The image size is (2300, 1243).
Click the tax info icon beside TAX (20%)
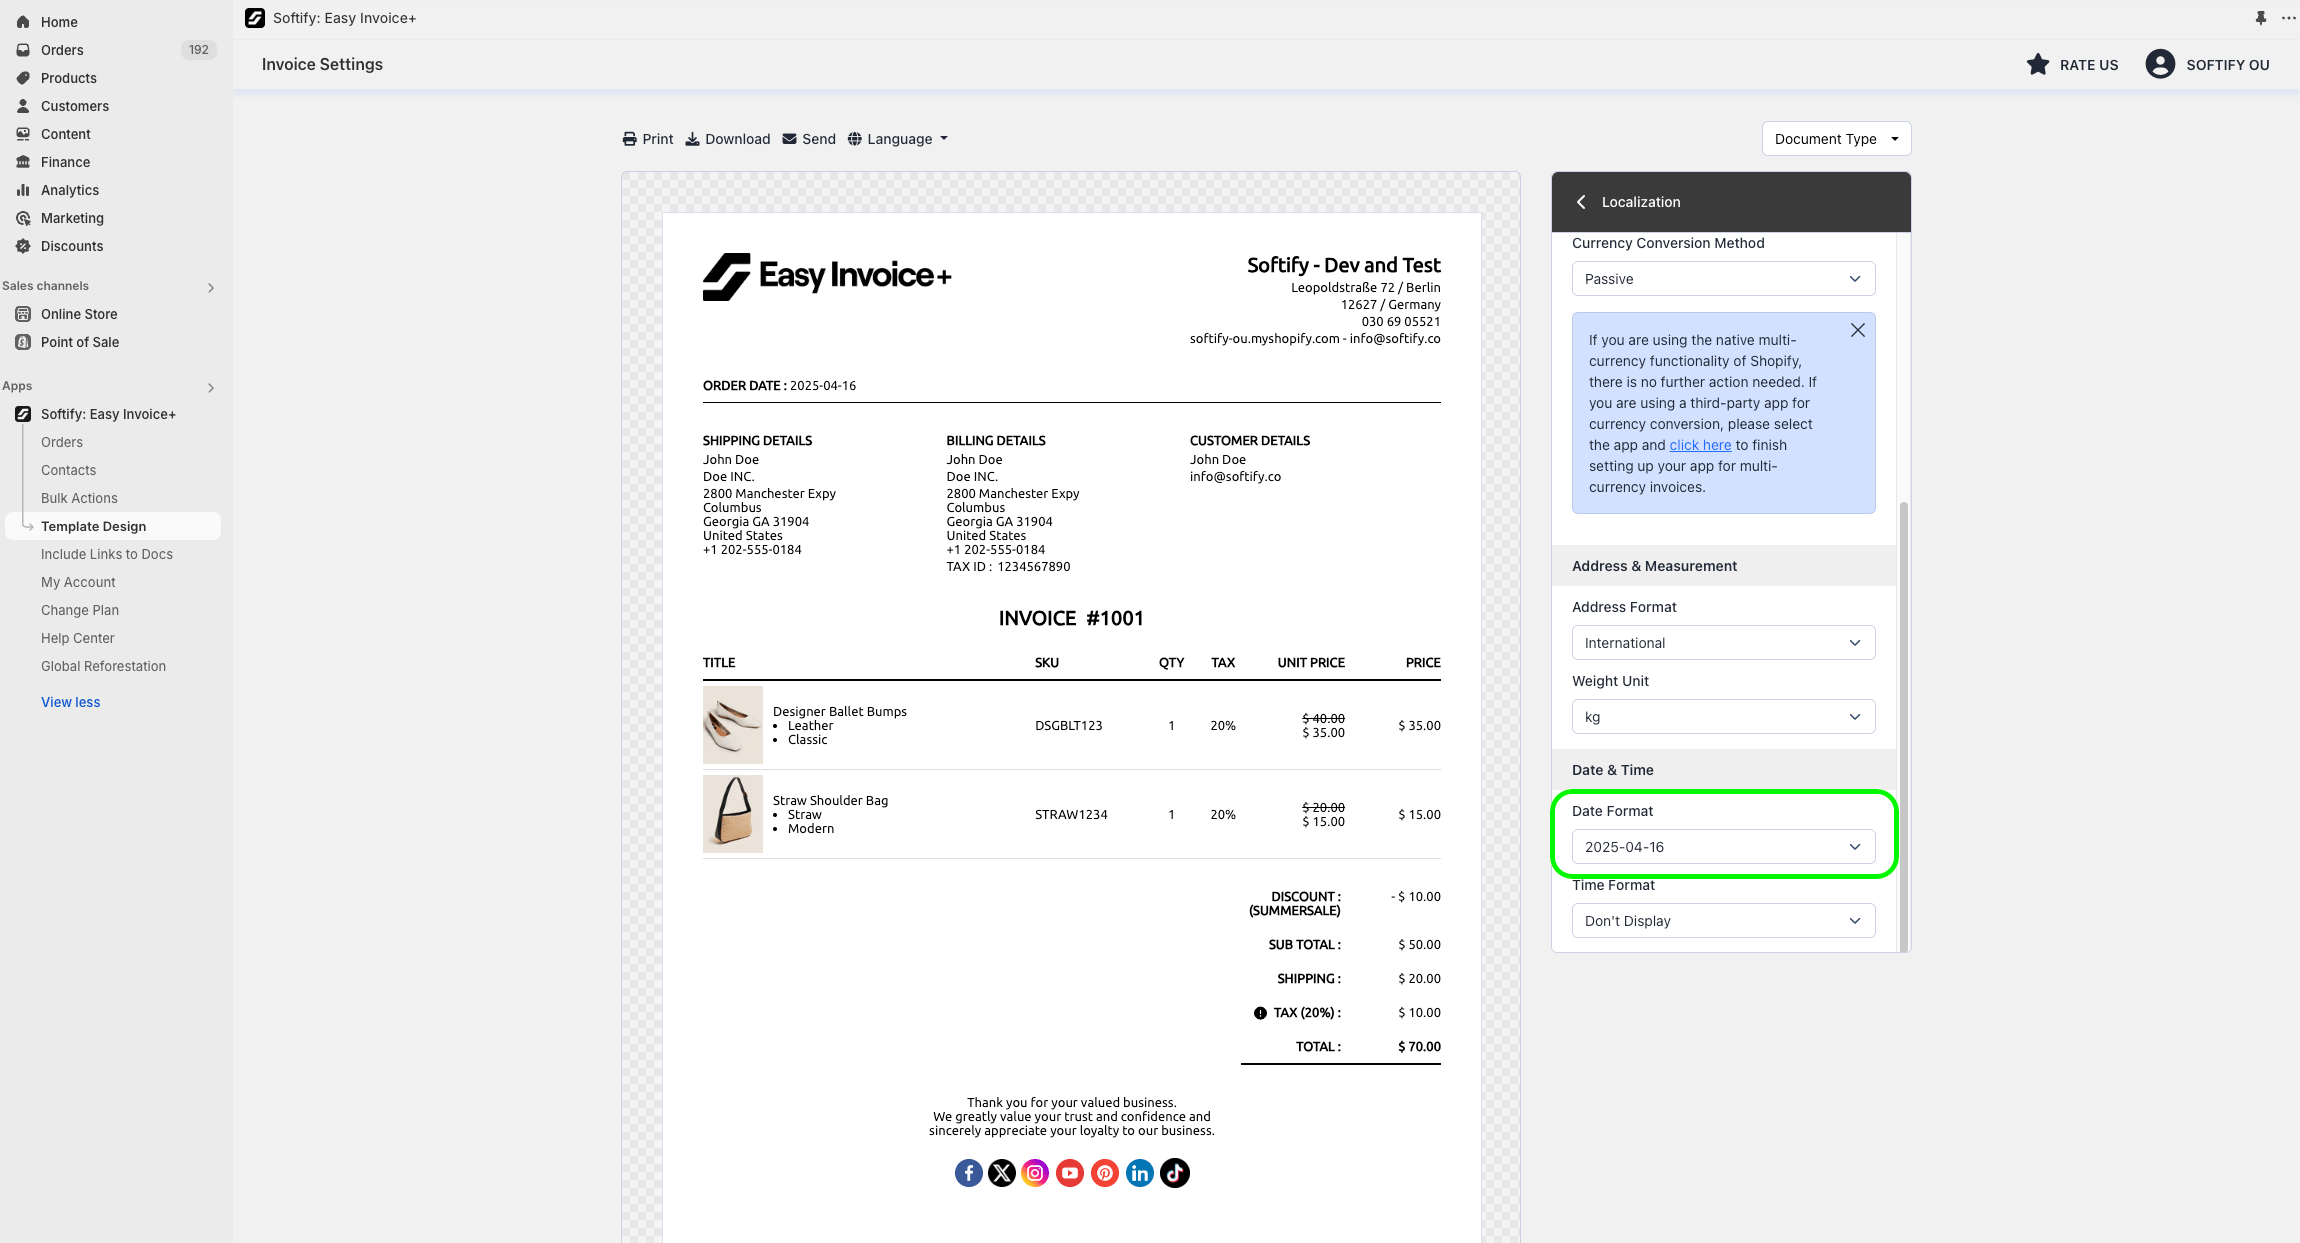[1260, 1013]
